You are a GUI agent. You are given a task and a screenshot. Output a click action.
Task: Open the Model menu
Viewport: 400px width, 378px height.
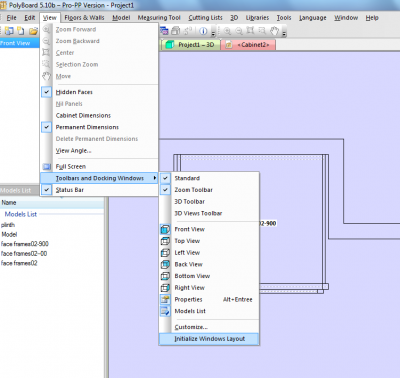(x=121, y=18)
